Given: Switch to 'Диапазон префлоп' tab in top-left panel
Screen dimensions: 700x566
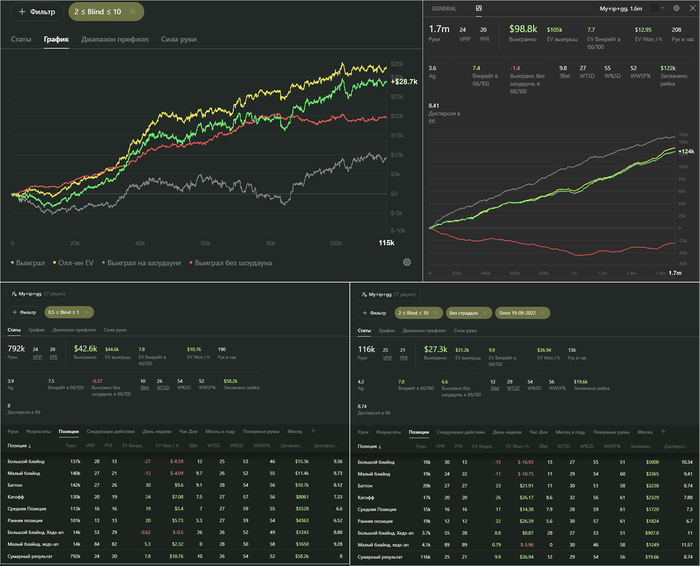Looking at the screenshot, I should 115,39.
